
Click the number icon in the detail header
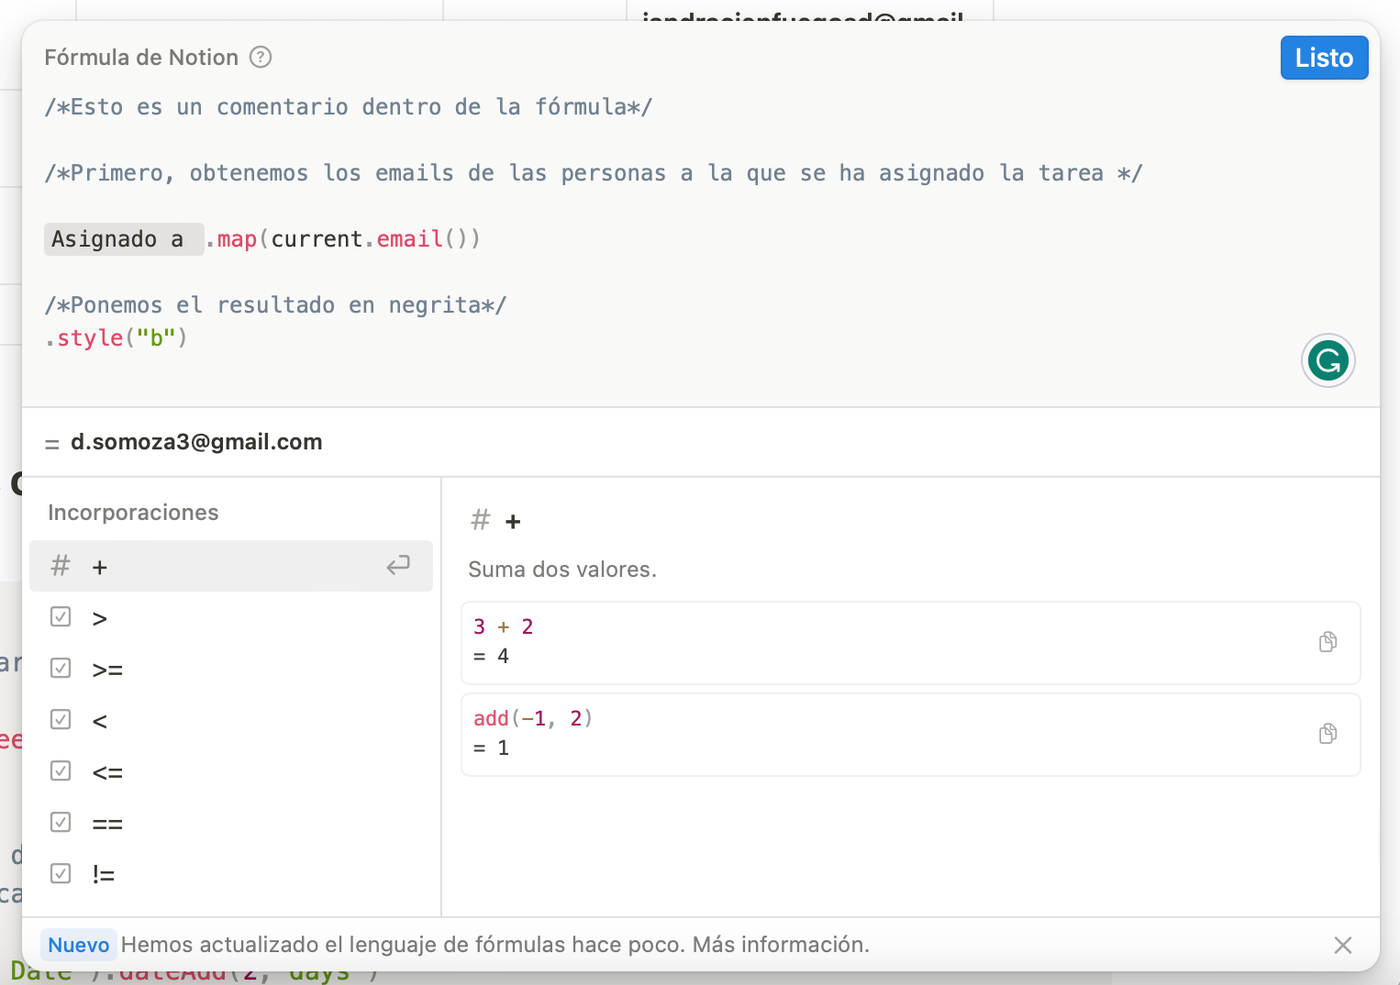481,520
